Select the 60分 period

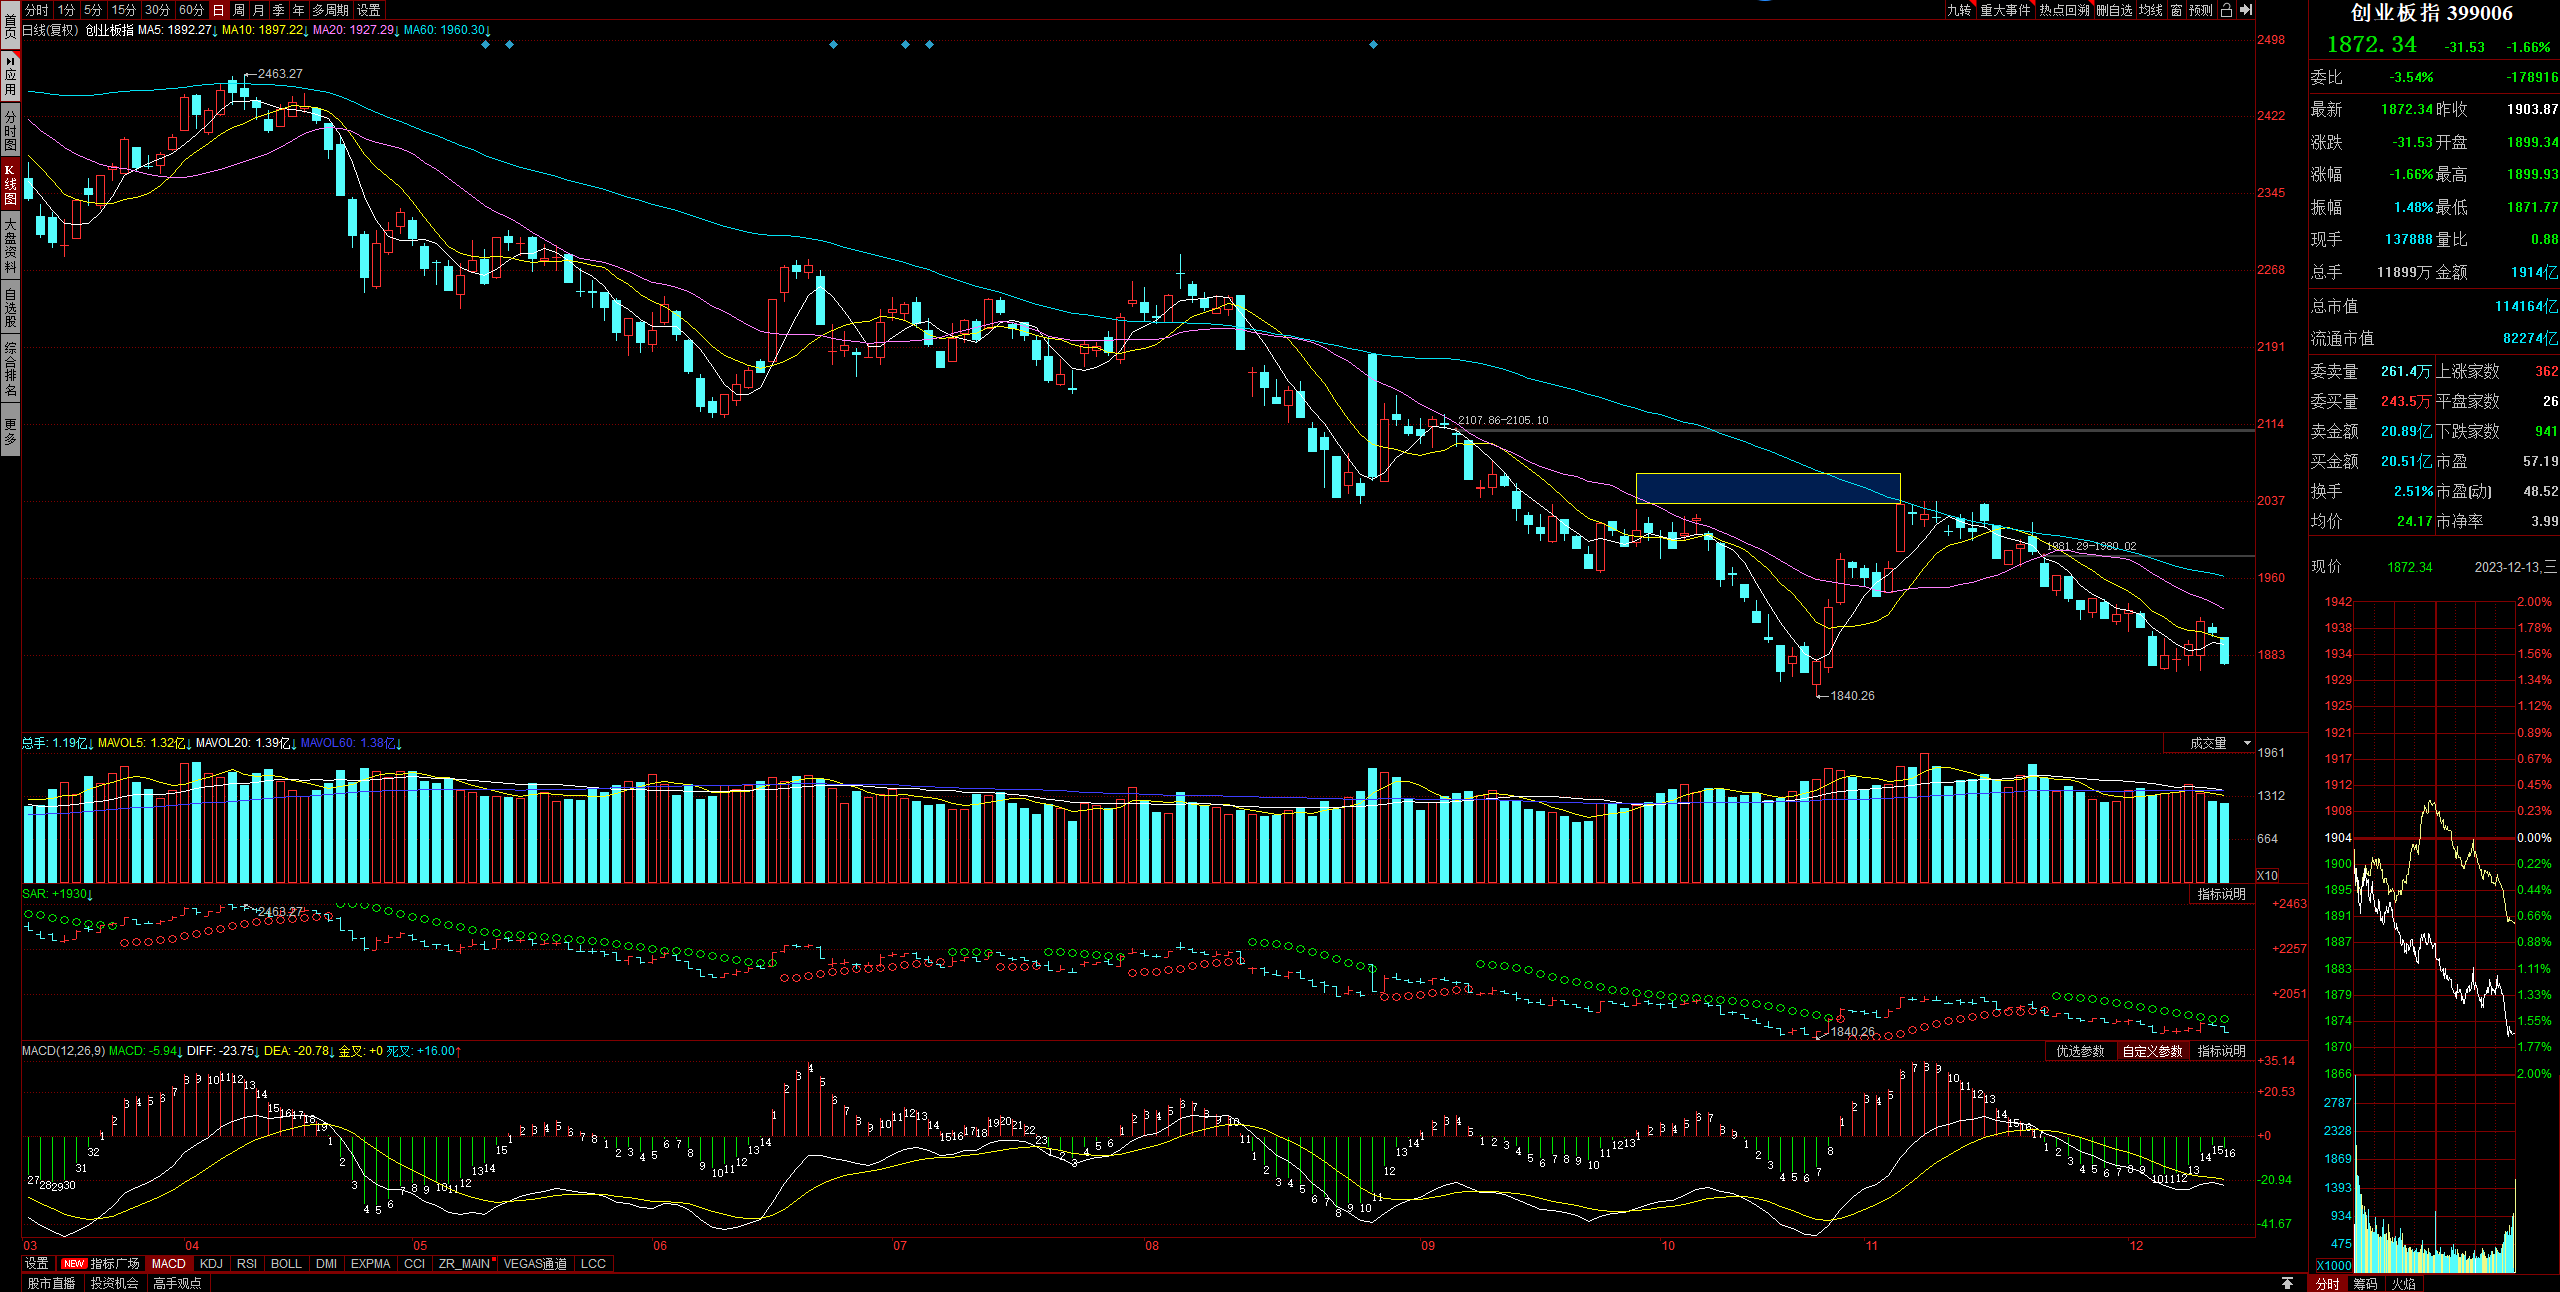point(191,10)
